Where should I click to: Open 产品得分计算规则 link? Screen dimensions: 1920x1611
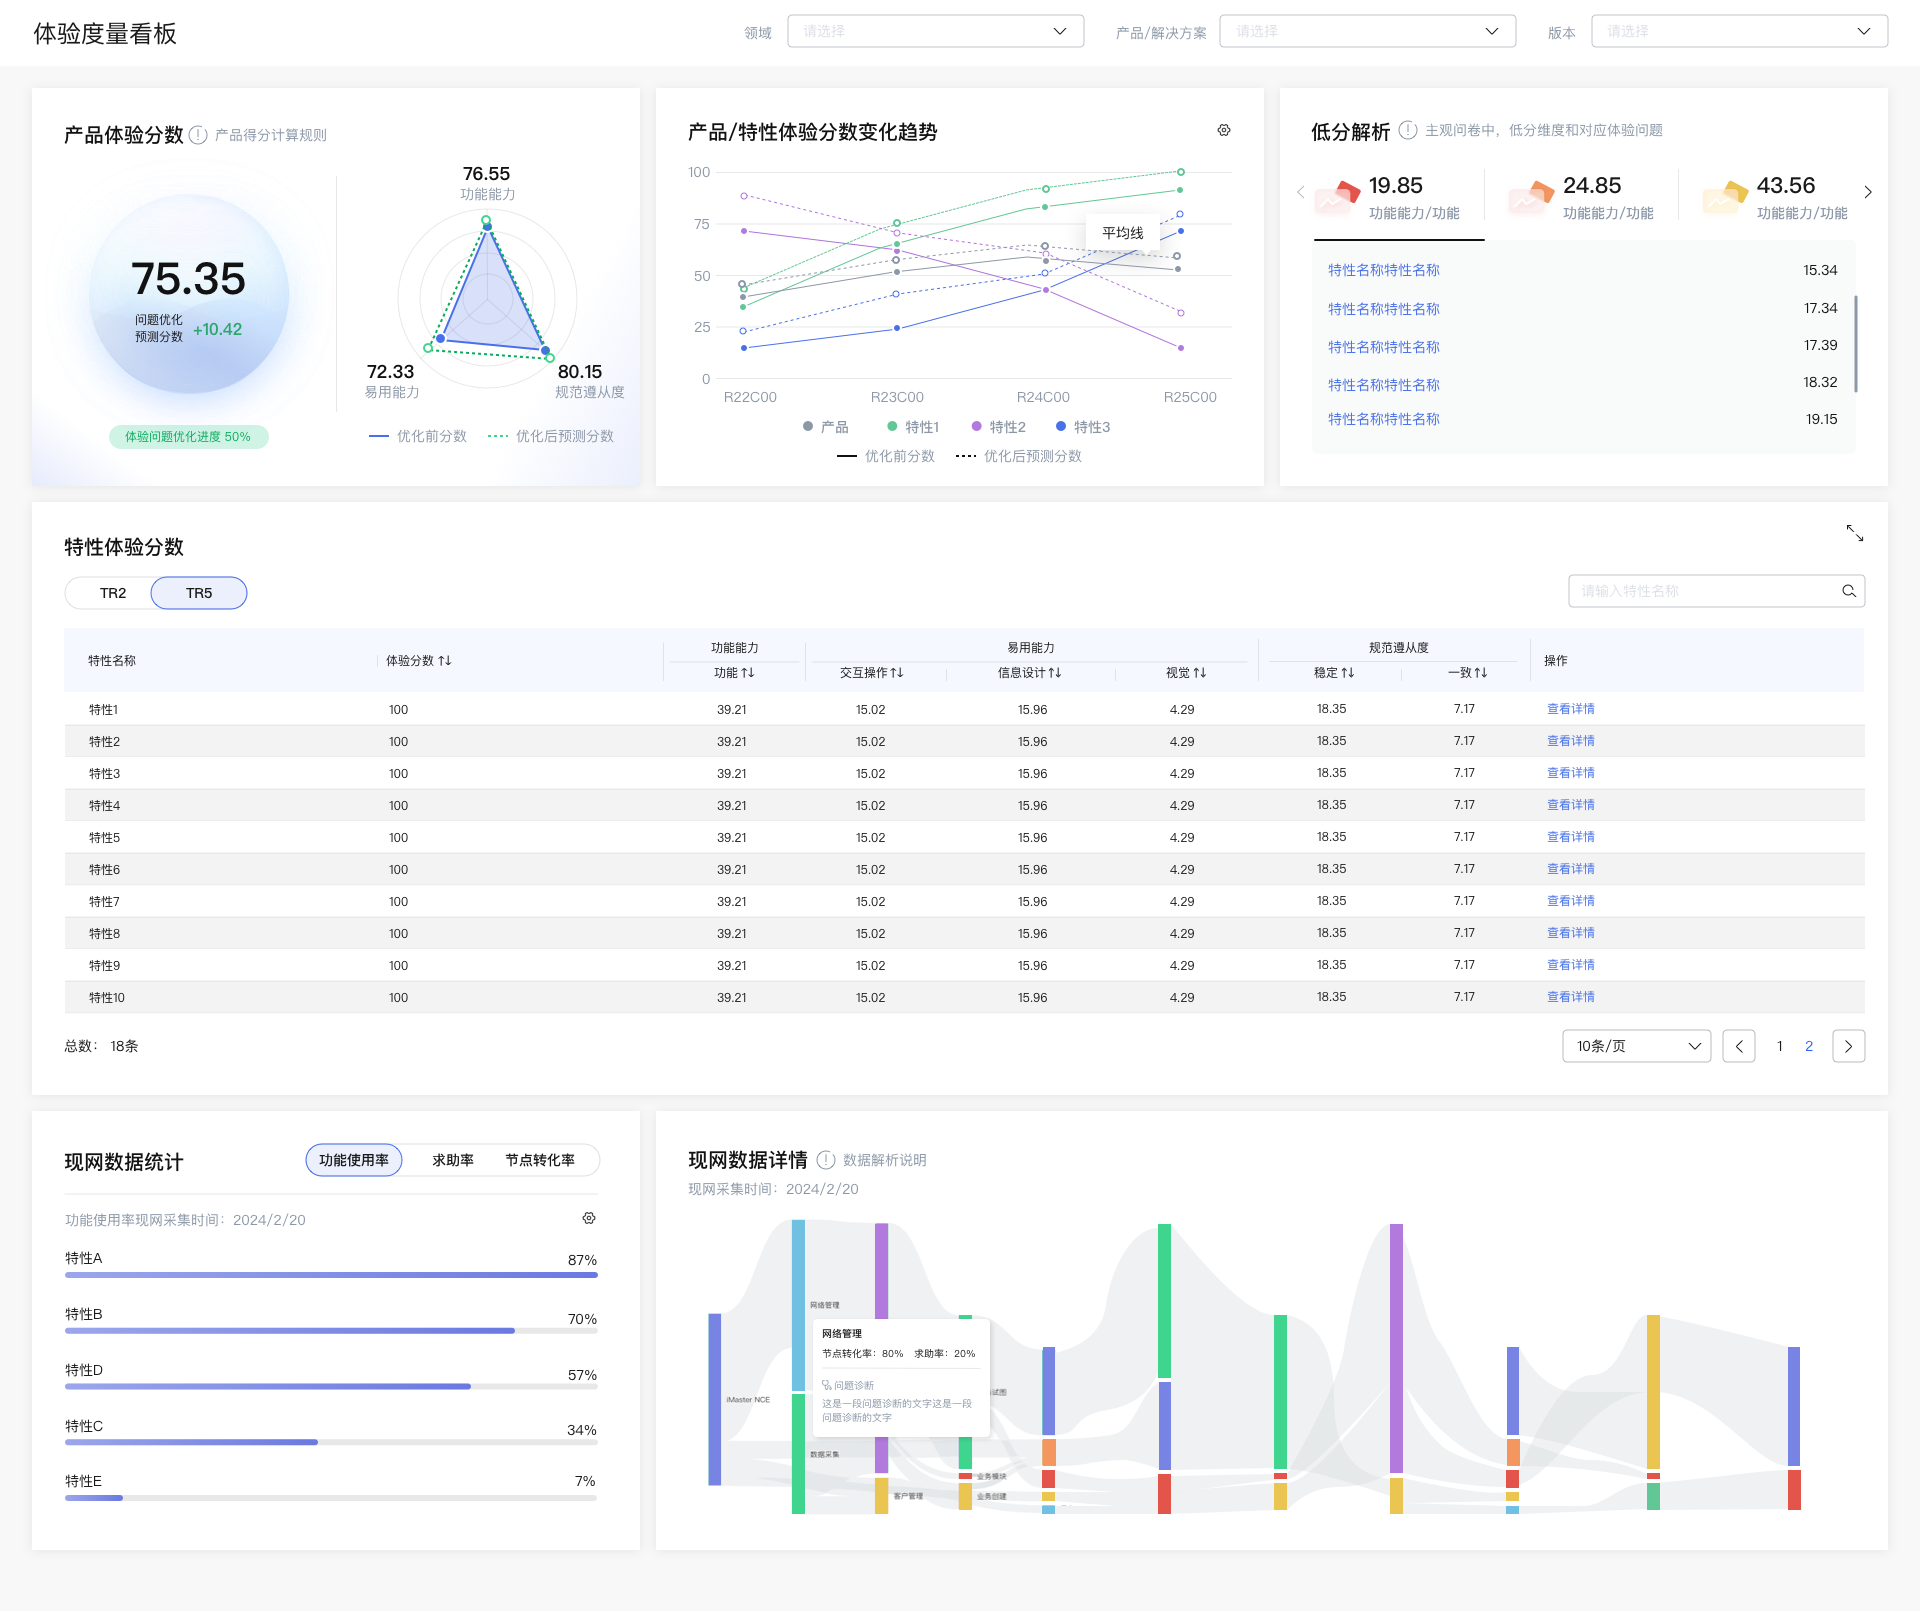tap(271, 135)
